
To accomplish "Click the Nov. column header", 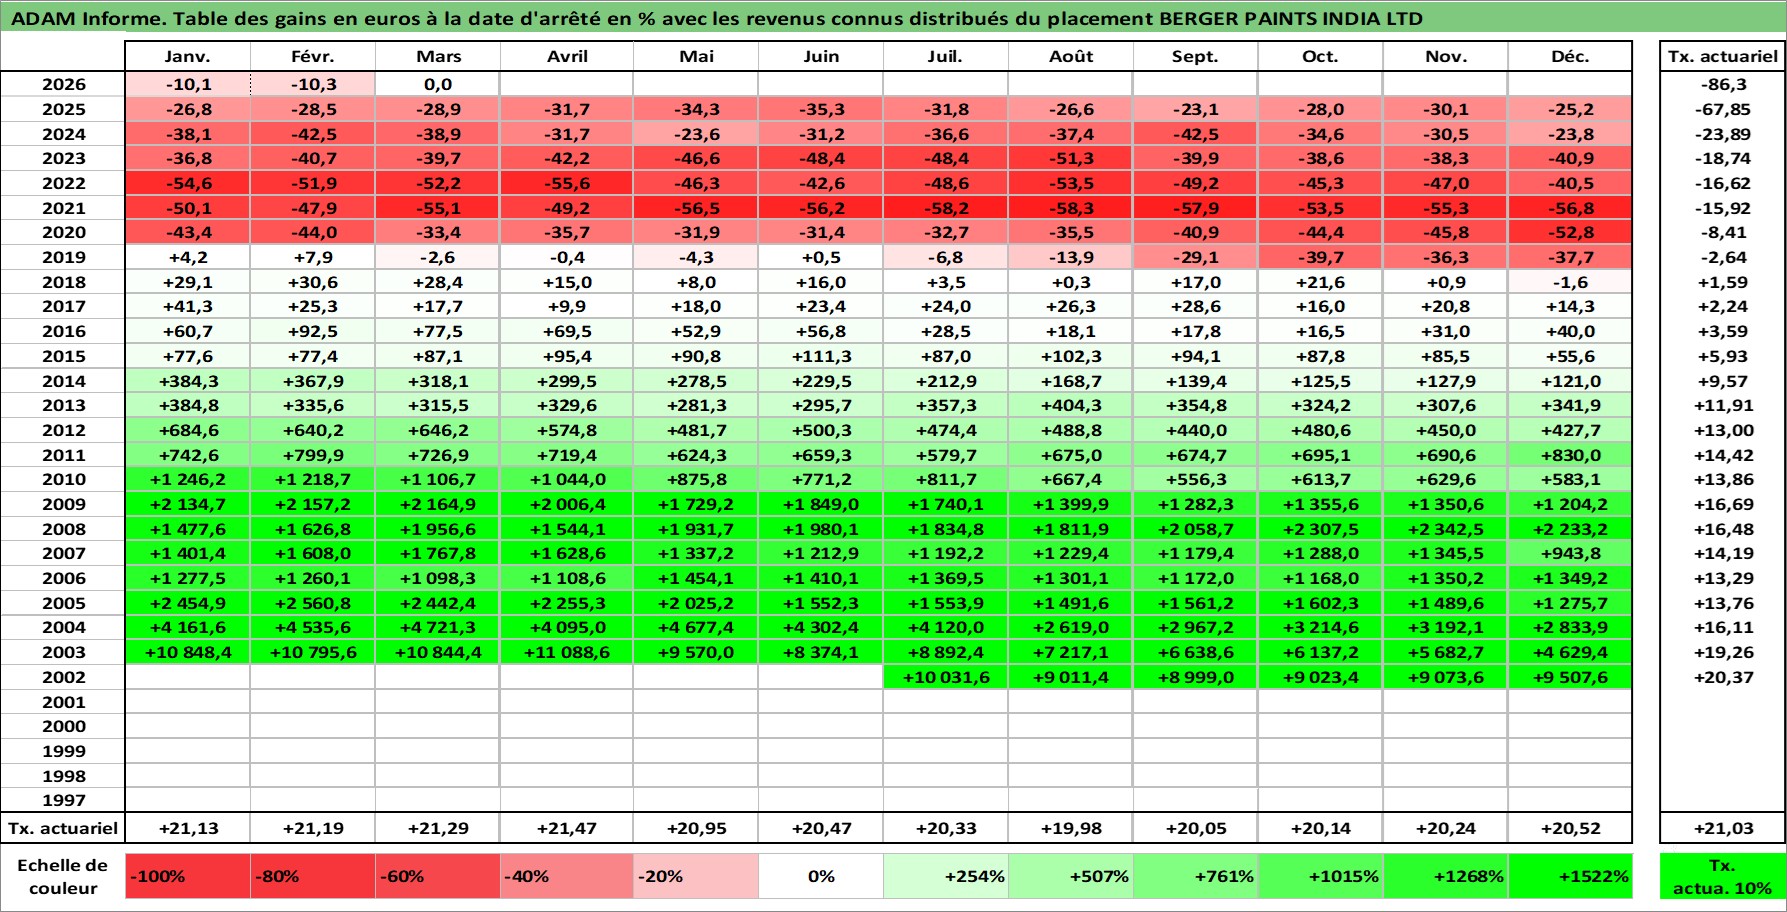I will click(1445, 56).
